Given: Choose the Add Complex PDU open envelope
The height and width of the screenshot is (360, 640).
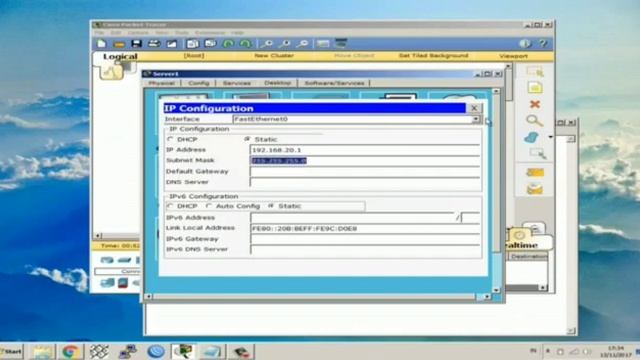Looking at the screenshot, I should [x=535, y=189].
